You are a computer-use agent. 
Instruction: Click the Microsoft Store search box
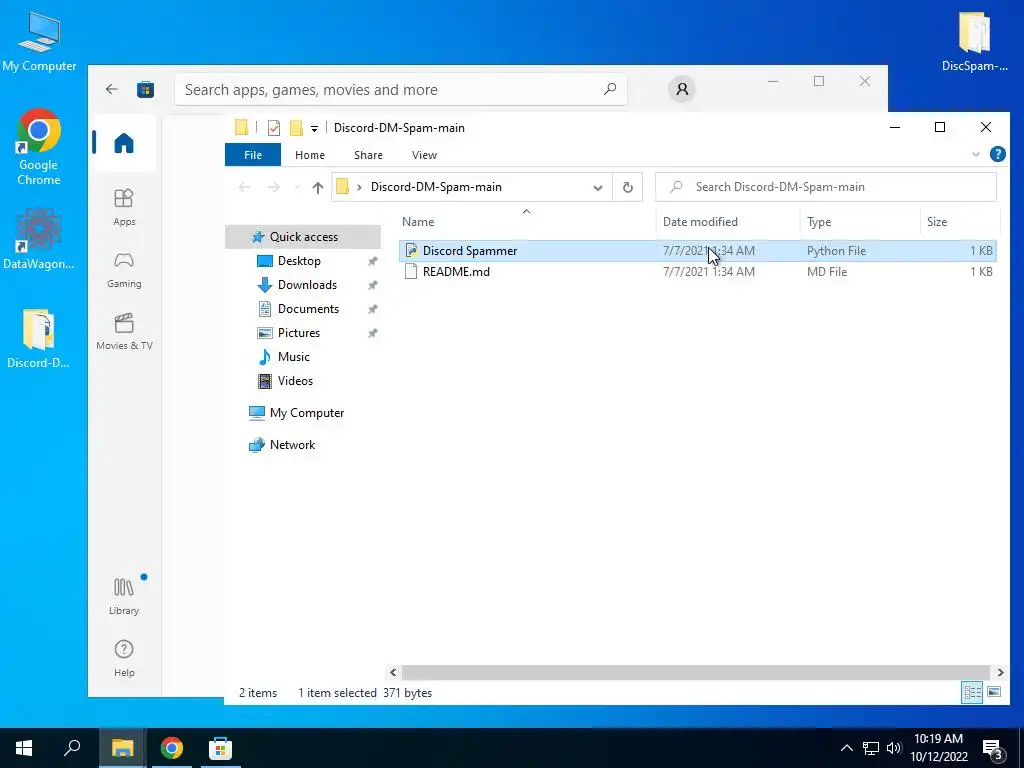401,89
